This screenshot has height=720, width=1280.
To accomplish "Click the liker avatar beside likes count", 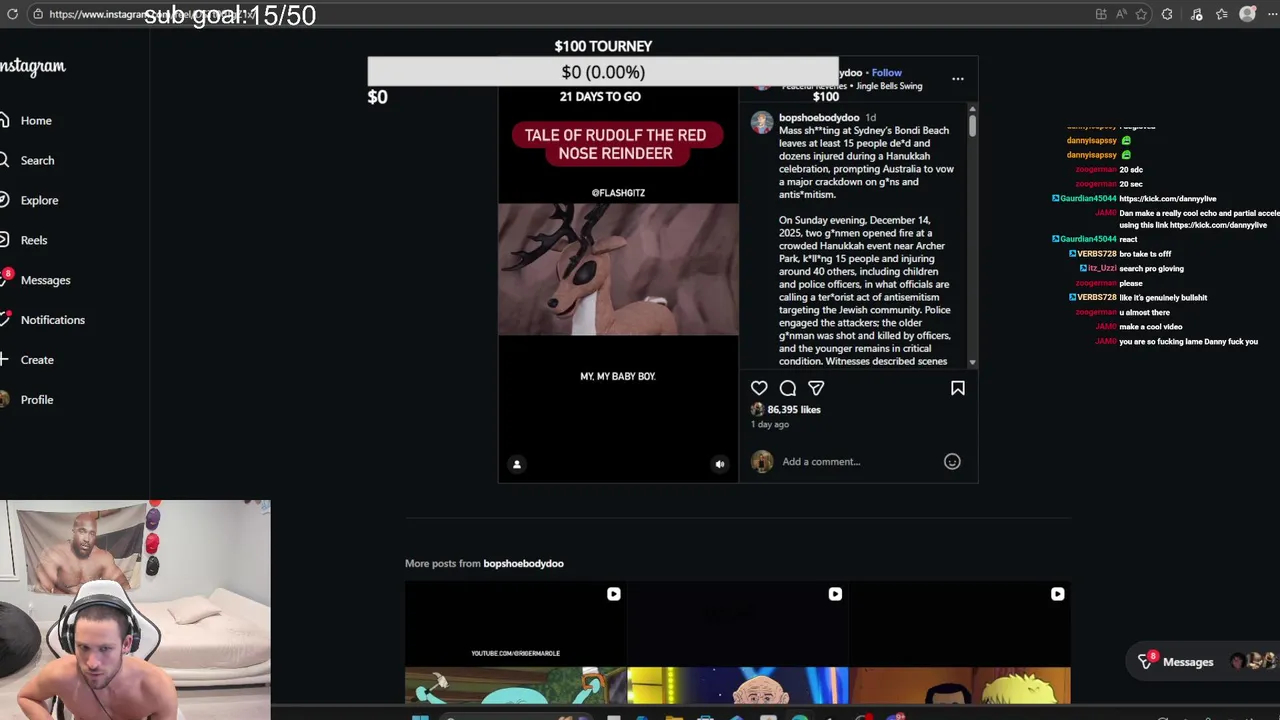I will click(x=757, y=409).
